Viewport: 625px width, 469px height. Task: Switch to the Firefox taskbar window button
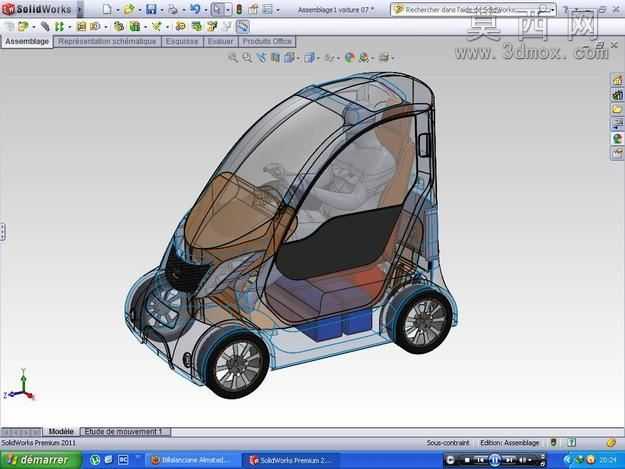193,461
